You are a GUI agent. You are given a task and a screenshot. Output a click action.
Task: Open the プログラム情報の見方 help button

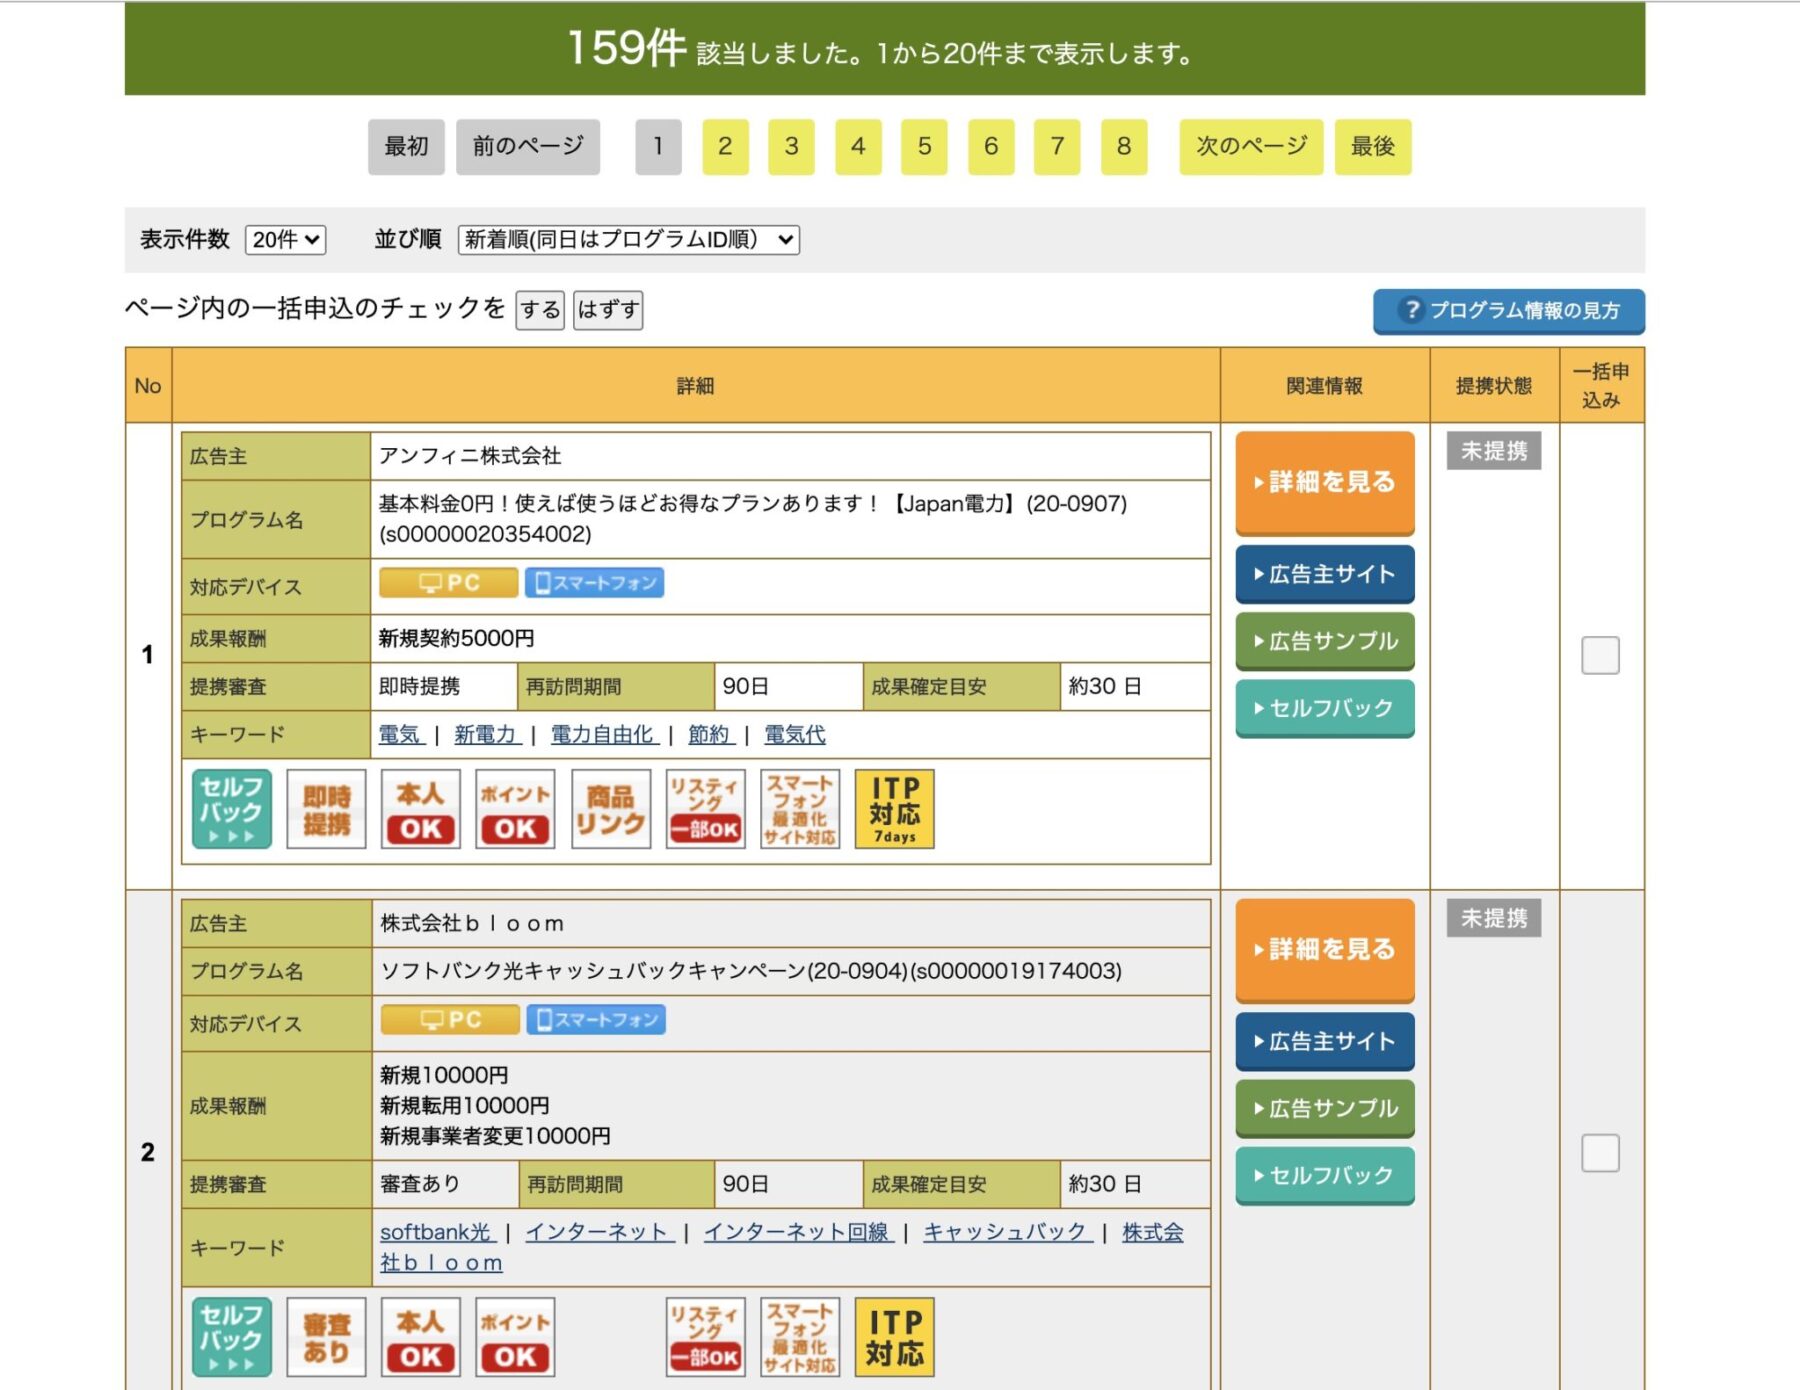click(x=1508, y=311)
